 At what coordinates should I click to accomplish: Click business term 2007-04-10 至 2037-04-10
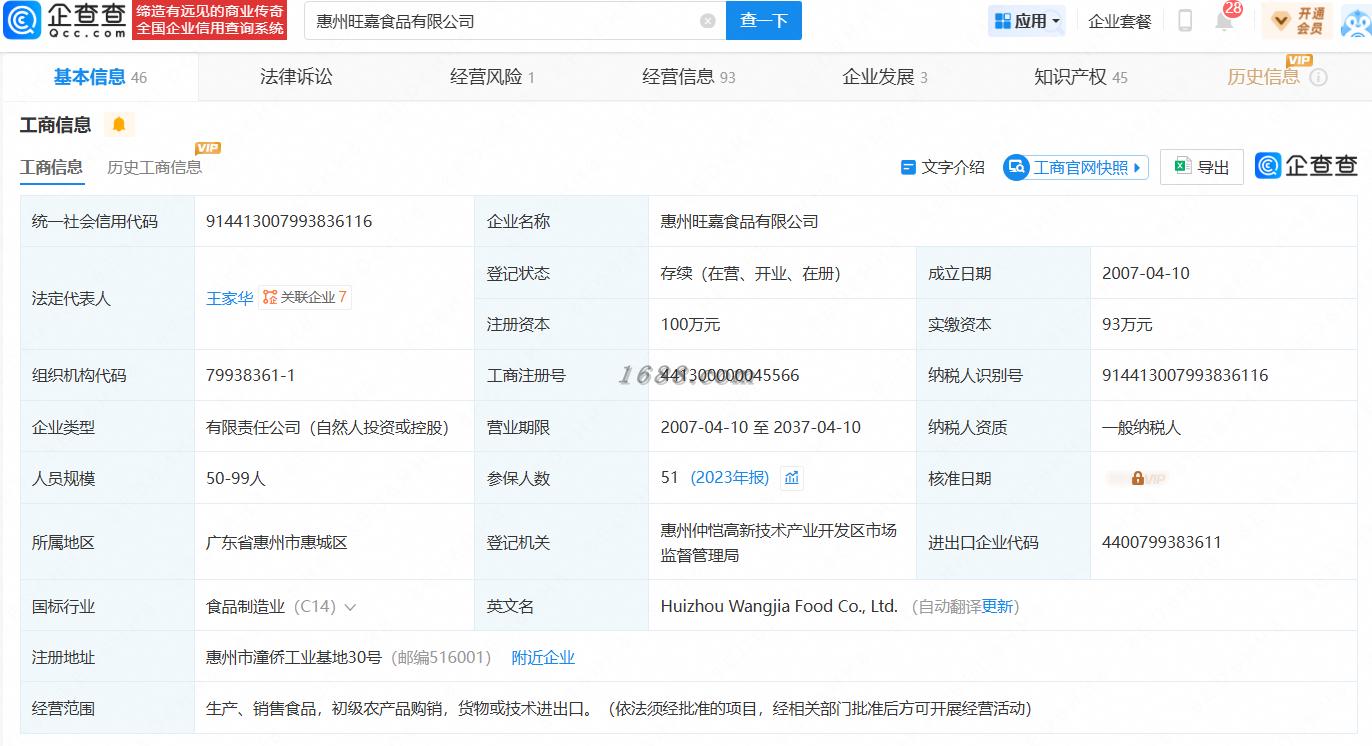760,427
